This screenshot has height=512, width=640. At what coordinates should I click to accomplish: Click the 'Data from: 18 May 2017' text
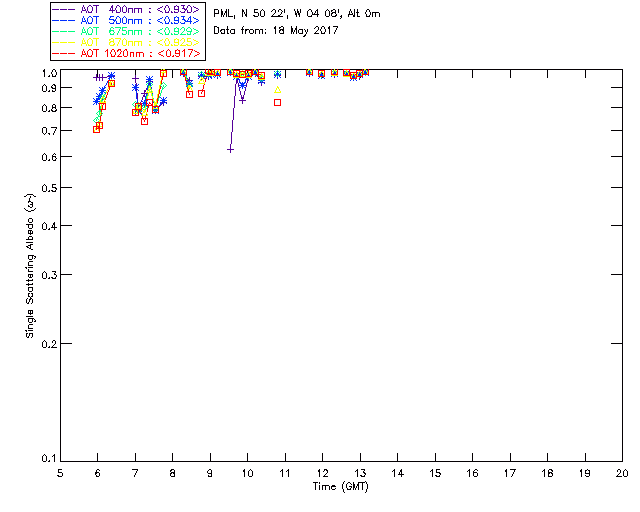coord(276,30)
